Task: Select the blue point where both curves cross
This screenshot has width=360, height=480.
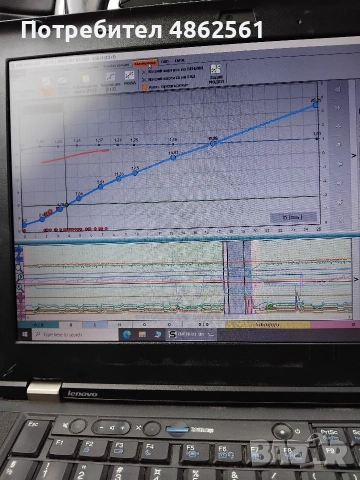Action: (x=213, y=143)
